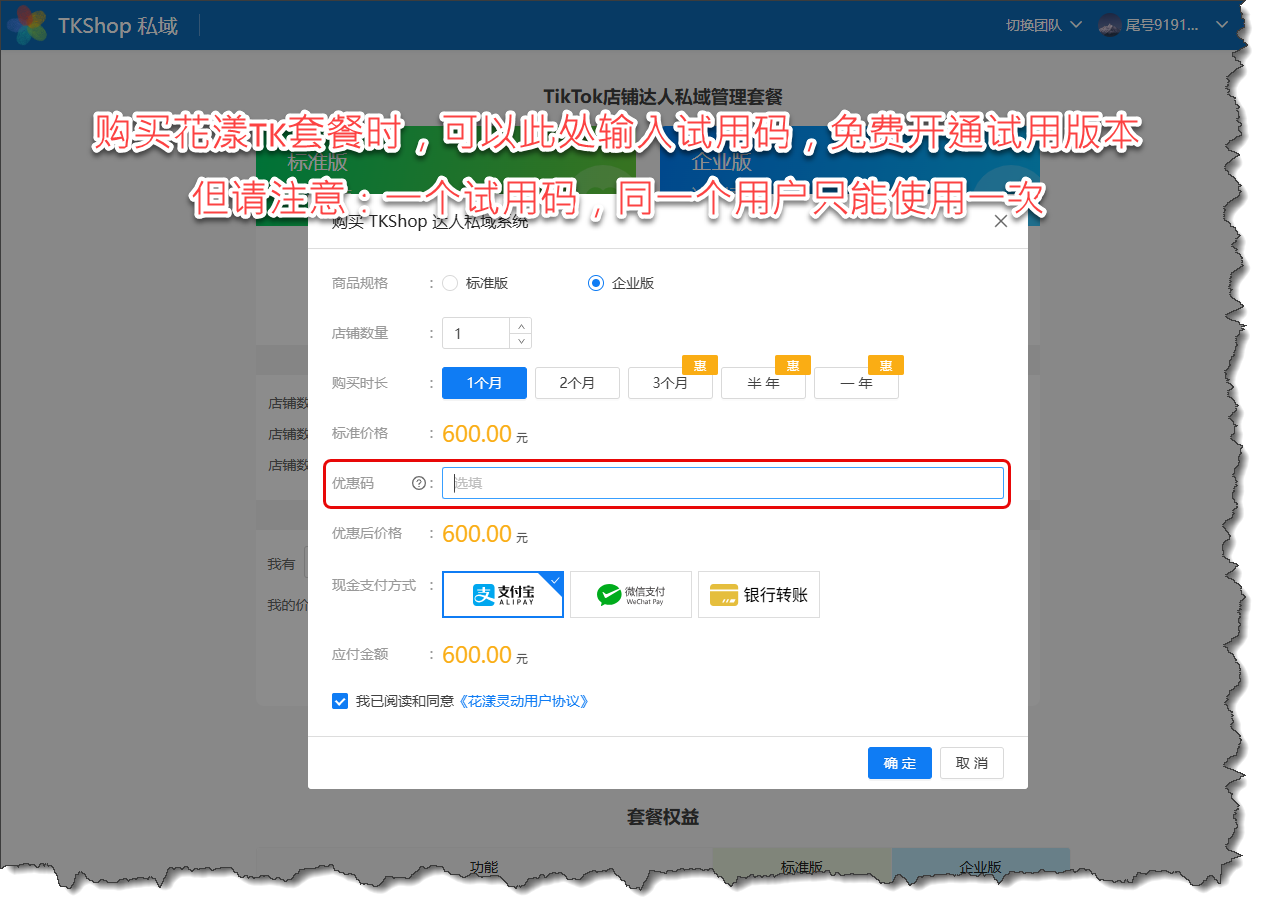Select 银行转账 bank transfer payment
The width and height of the screenshot is (1268, 911).
(759, 595)
